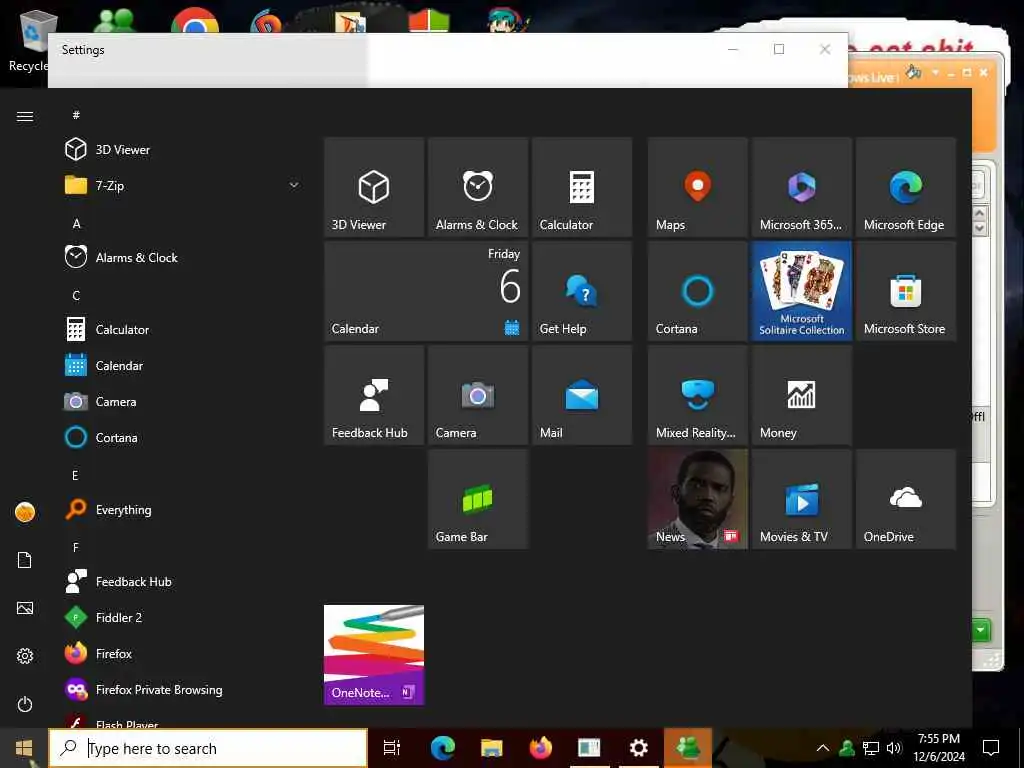Viewport: 1024px width, 768px height.
Task: Open Calculator in the app list
Action: pos(183,329)
